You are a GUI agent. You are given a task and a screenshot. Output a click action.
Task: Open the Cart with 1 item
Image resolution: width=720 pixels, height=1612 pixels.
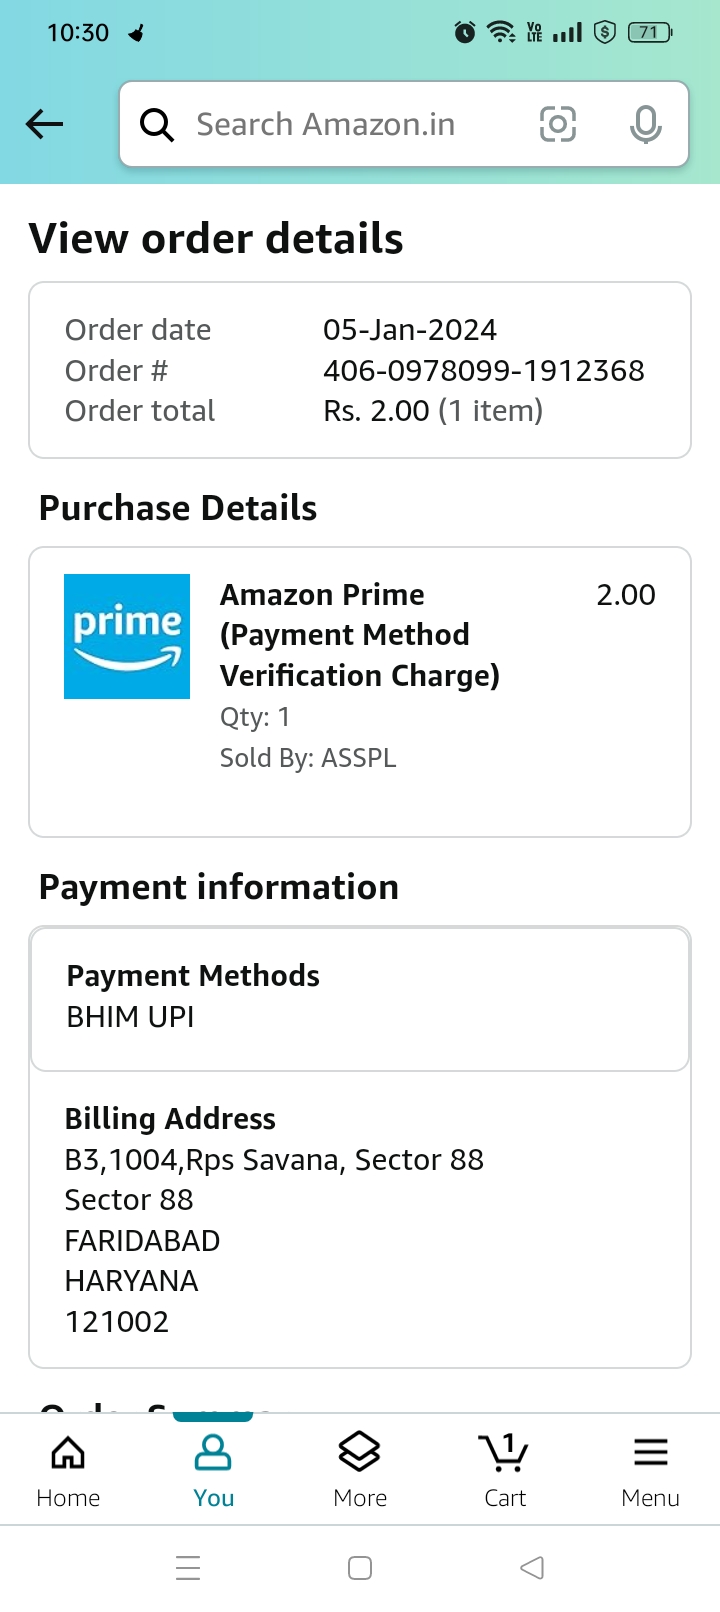pyautogui.click(x=504, y=1469)
